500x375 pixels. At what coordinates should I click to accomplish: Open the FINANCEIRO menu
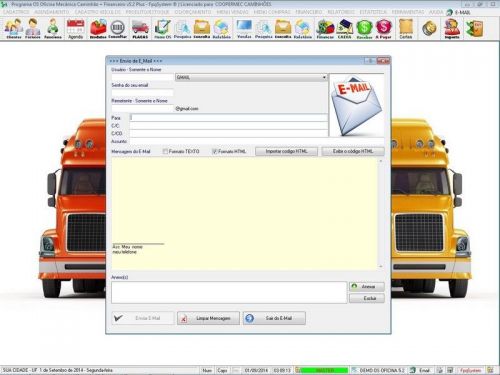click(x=309, y=12)
